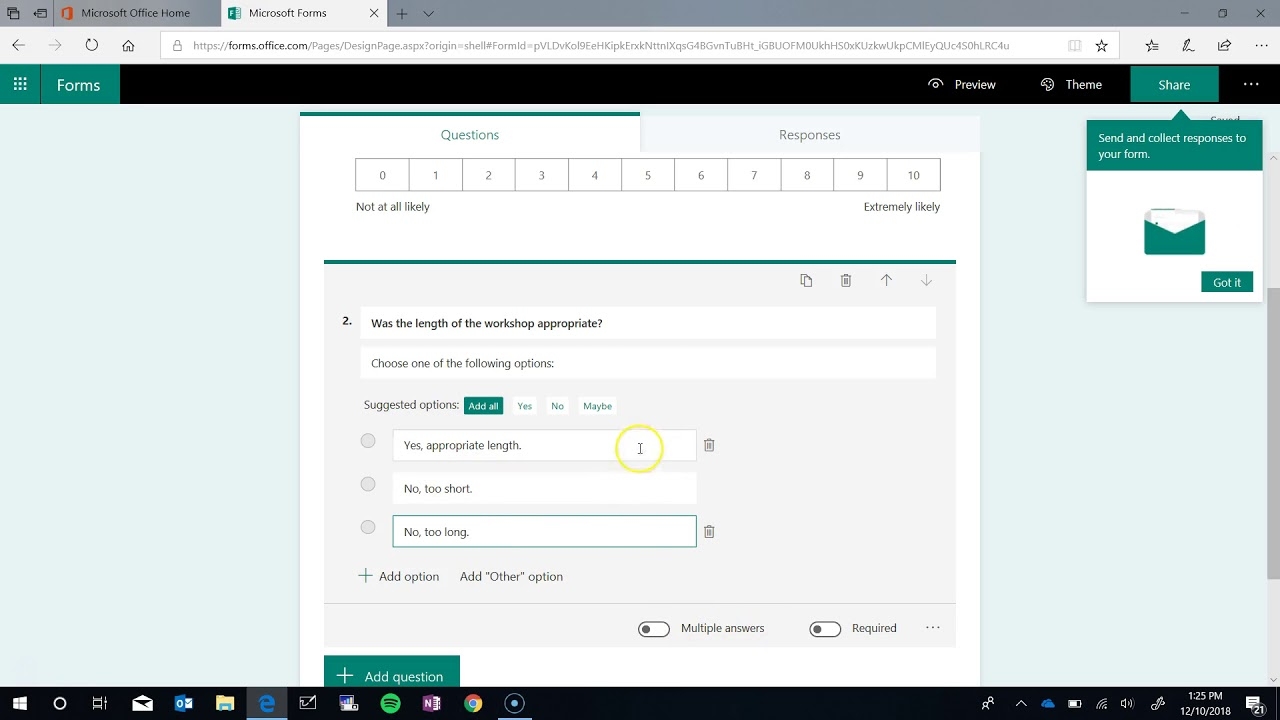Open Outlook from the taskbar

pyautogui.click(x=183, y=703)
